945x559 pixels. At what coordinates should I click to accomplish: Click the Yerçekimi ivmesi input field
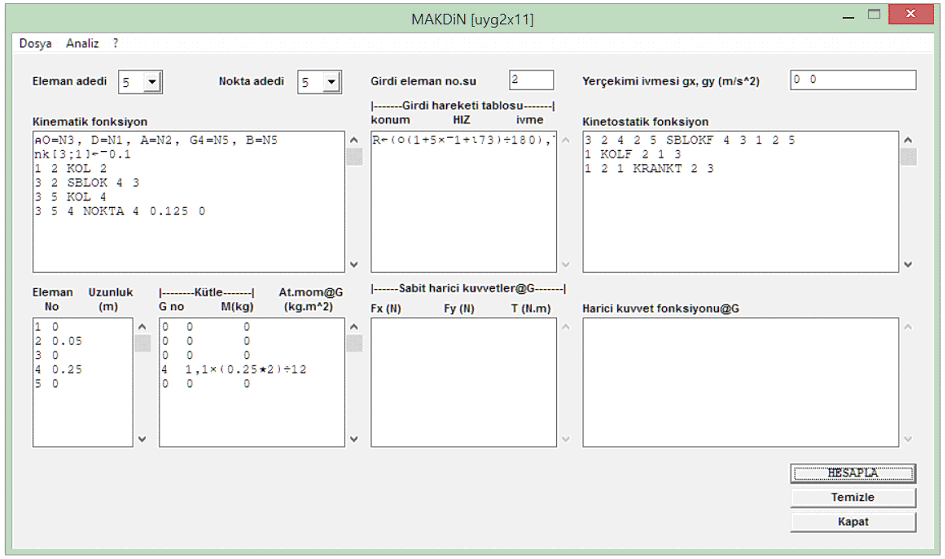click(x=852, y=80)
